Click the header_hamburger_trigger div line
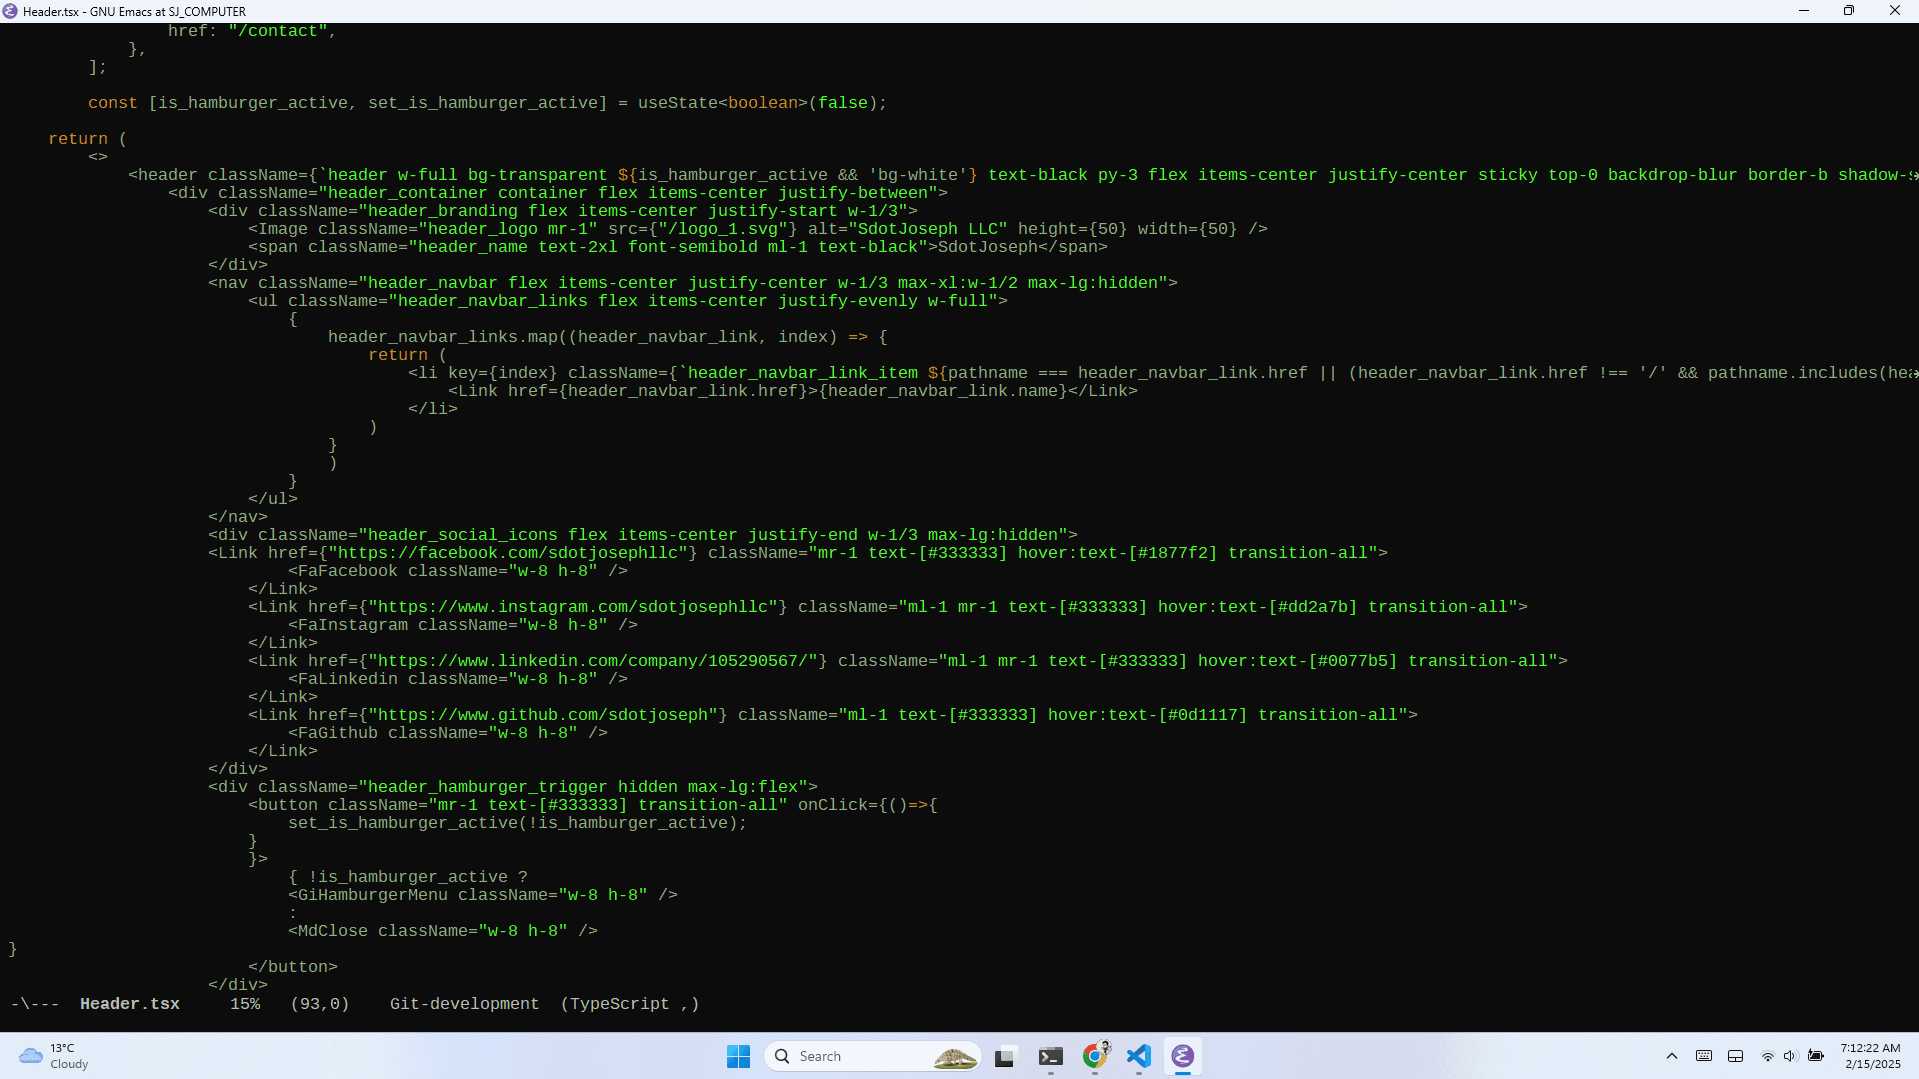Screen dimensions: 1919x1079 click(513, 787)
